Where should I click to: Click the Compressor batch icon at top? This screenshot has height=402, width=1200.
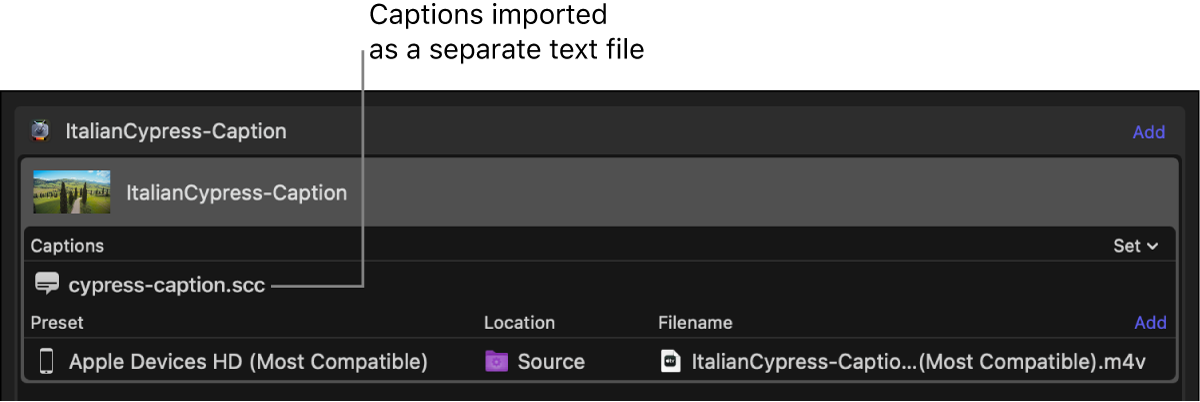point(41,131)
